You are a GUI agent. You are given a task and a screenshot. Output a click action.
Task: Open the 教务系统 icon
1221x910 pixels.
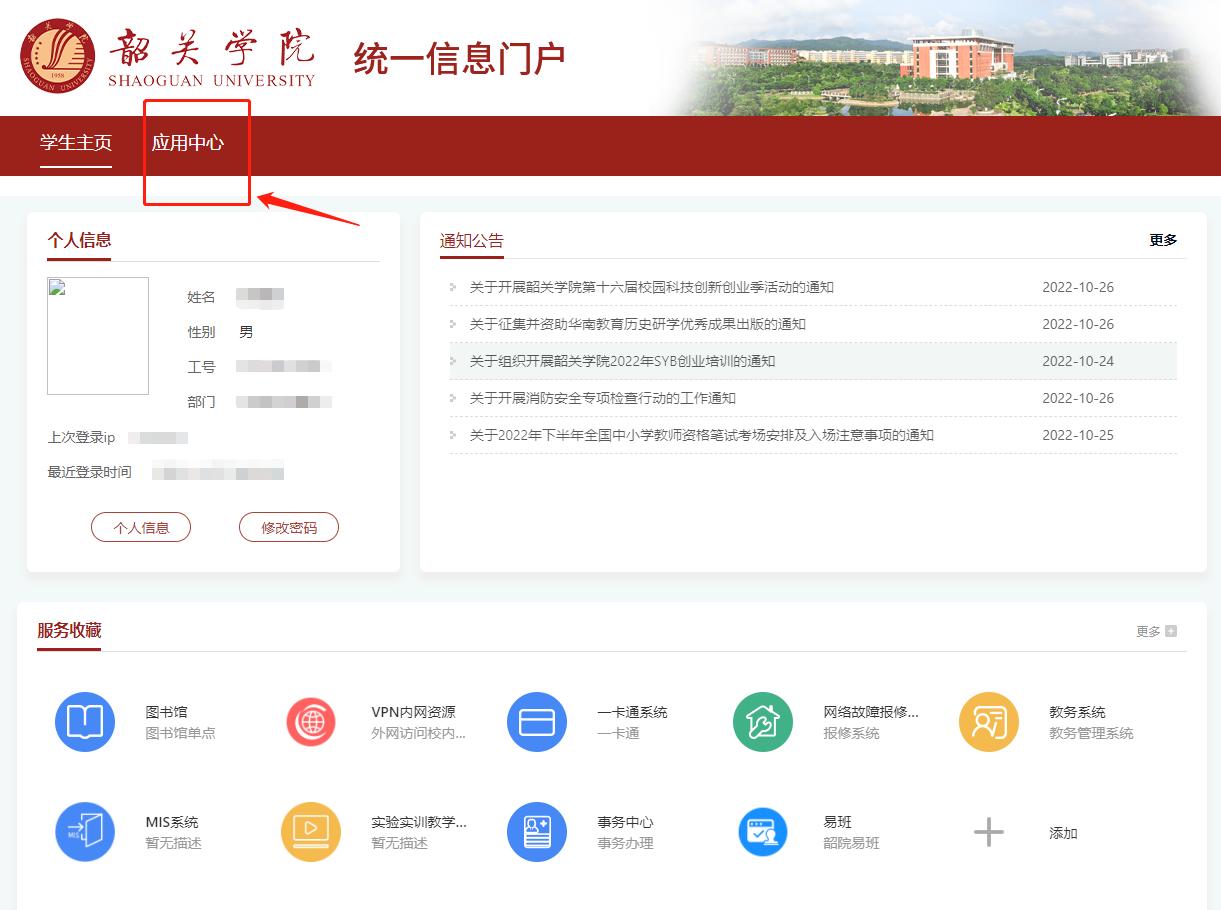coord(989,722)
